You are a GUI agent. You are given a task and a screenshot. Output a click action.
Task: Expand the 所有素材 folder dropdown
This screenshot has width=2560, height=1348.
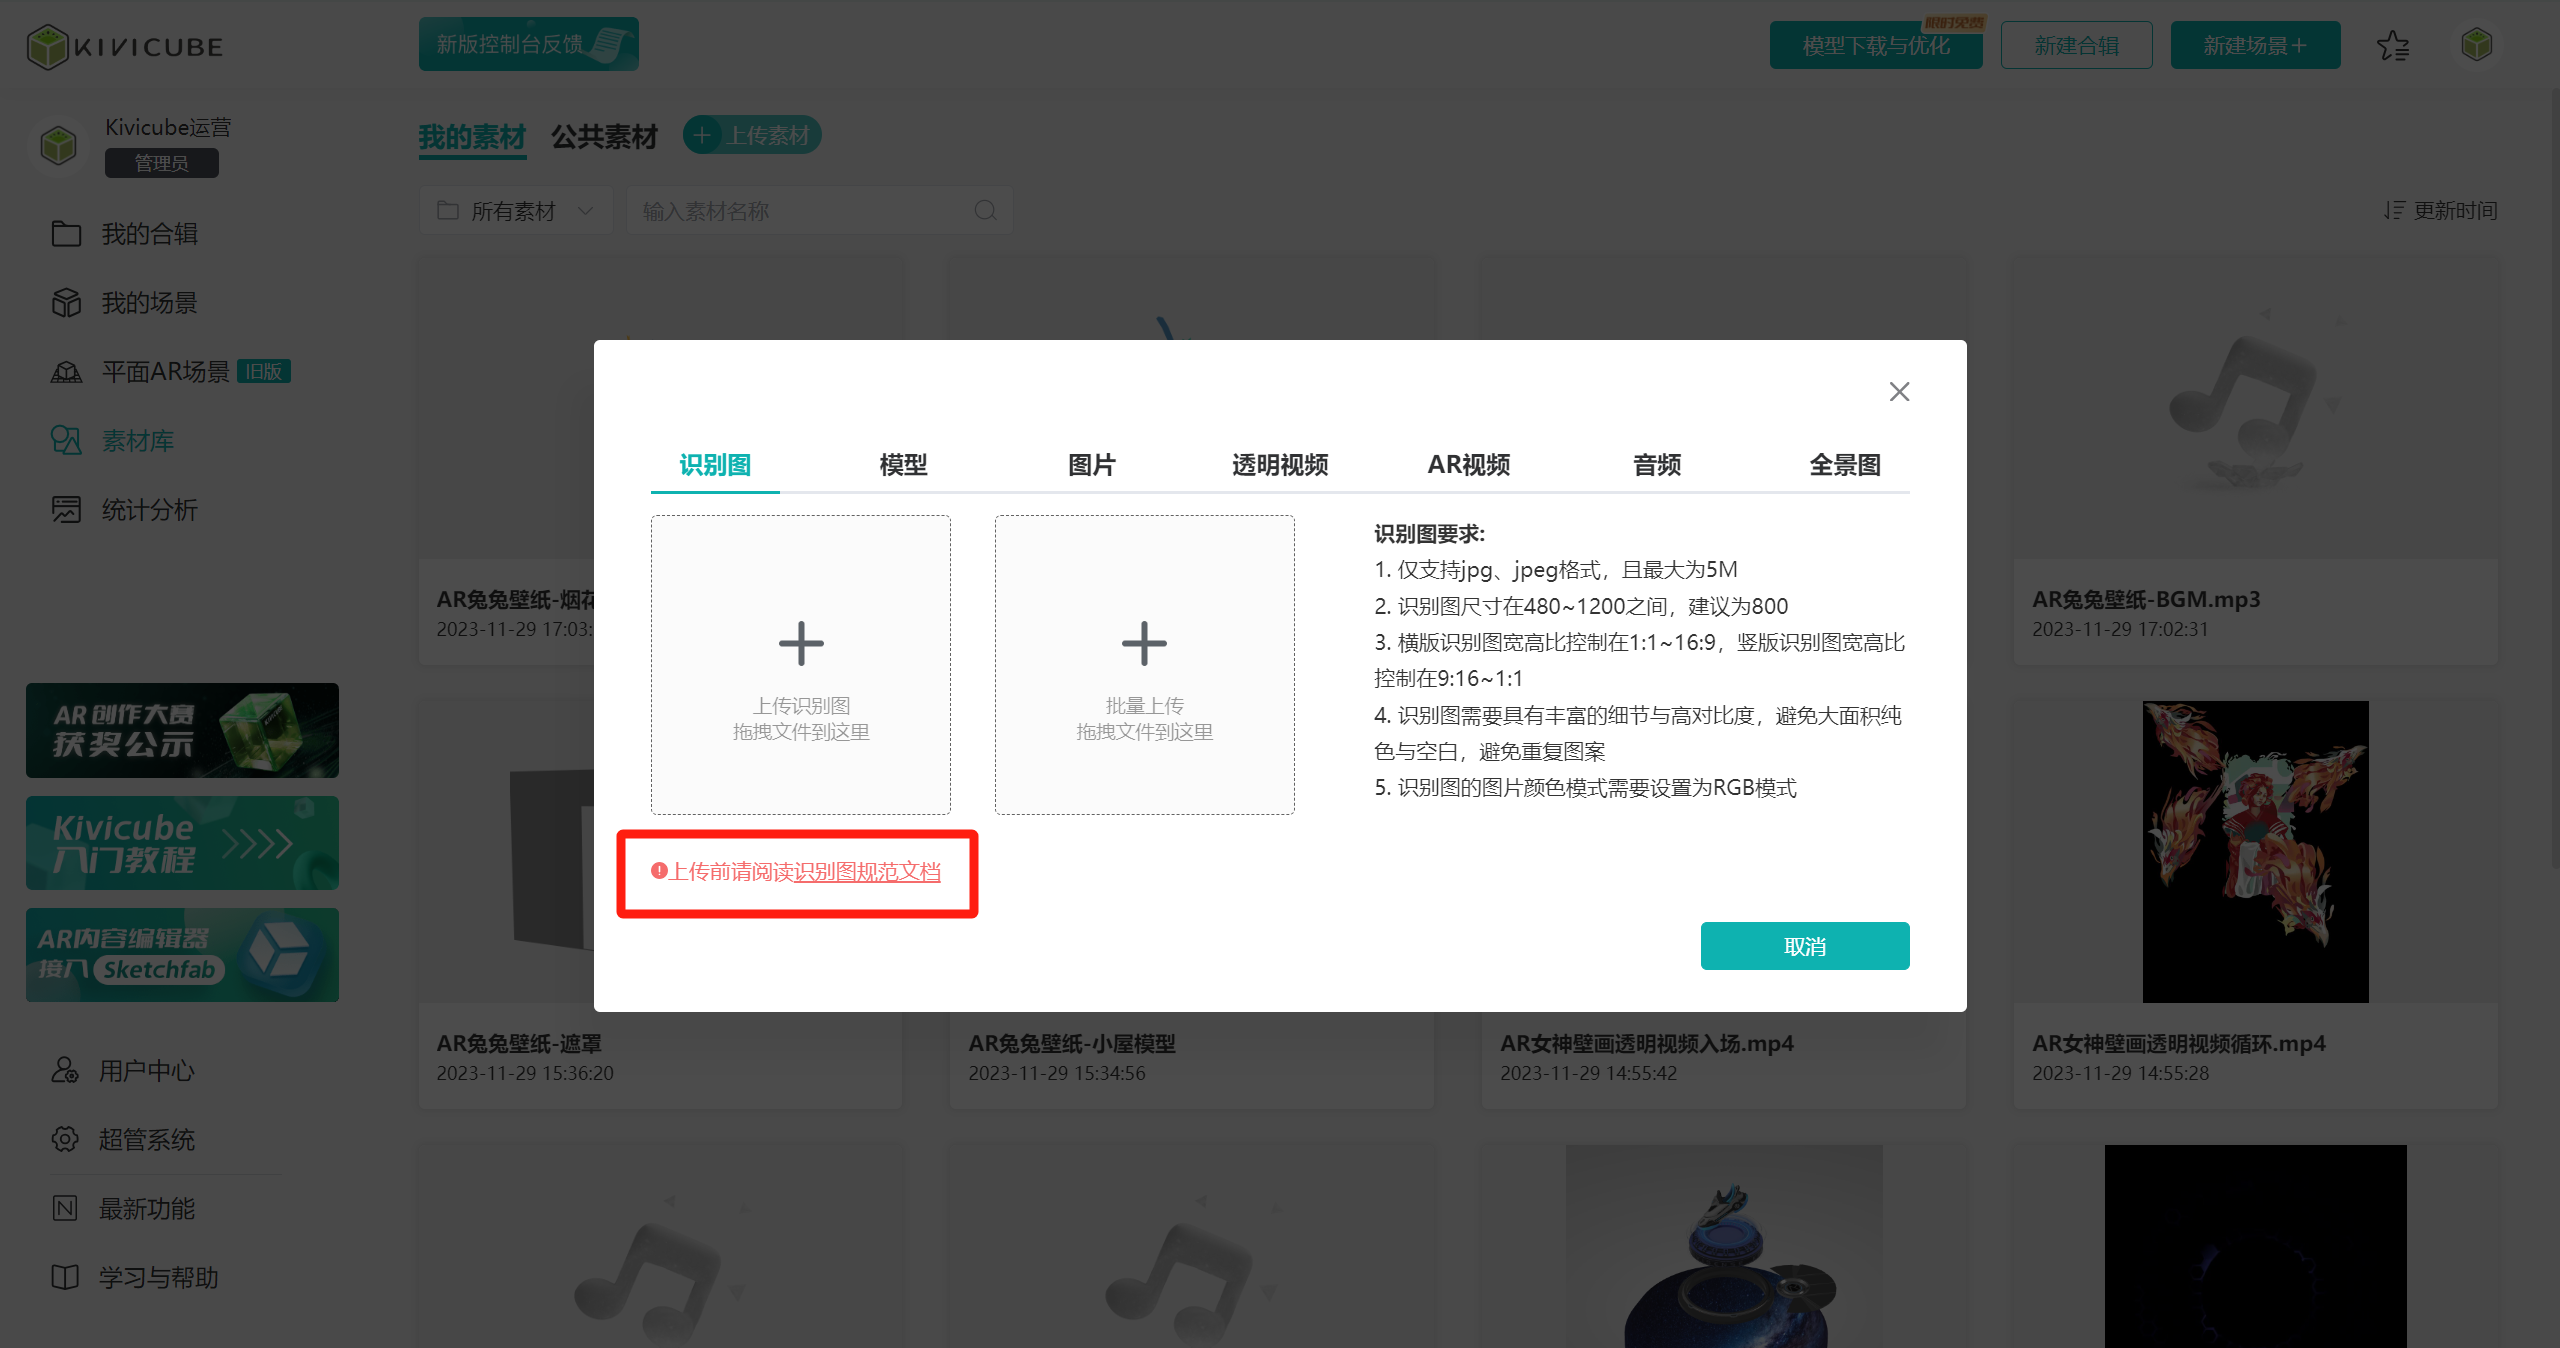515,211
